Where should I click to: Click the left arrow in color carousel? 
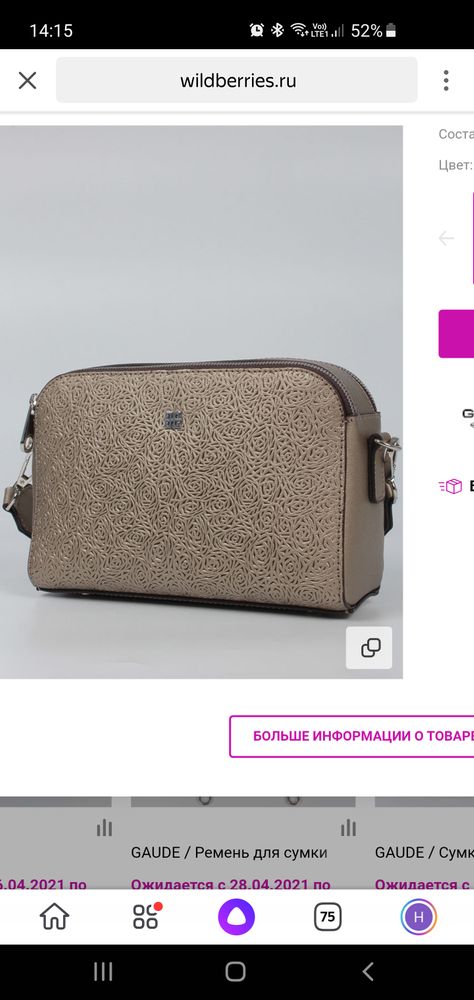click(x=446, y=239)
